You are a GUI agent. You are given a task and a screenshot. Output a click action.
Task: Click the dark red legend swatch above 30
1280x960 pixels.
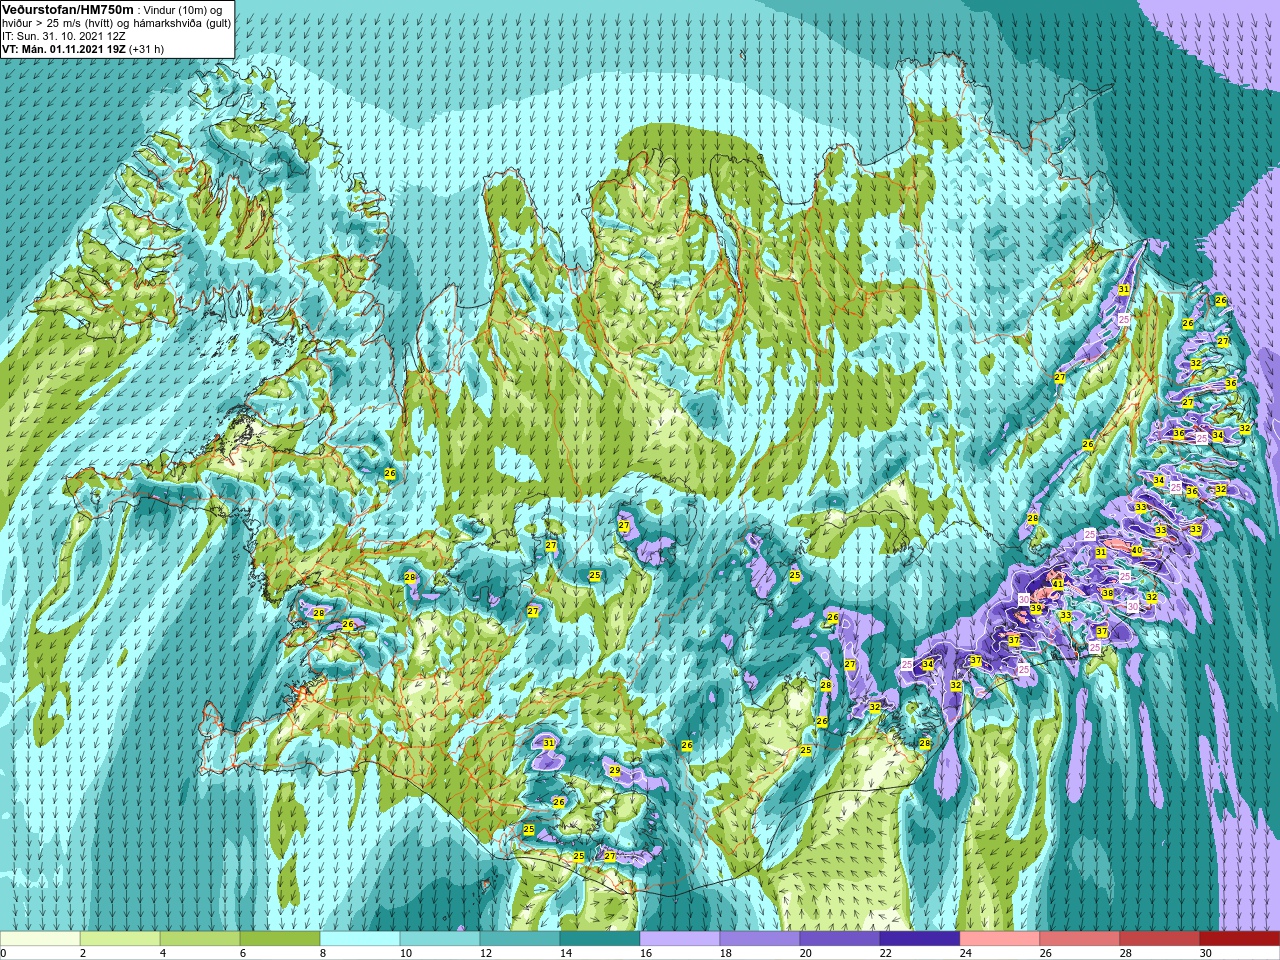(x=1240, y=939)
